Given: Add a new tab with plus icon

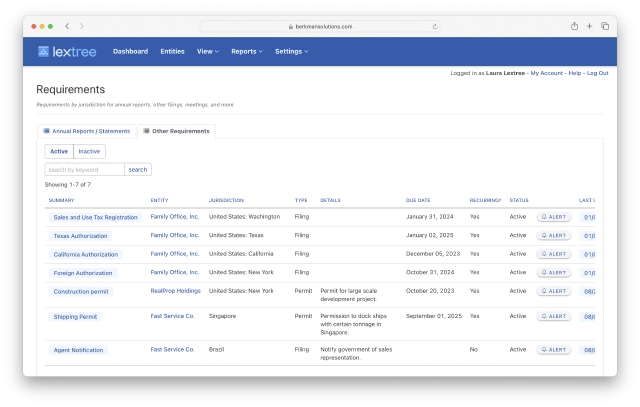Looking at the screenshot, I should click(x=589, y=26).
